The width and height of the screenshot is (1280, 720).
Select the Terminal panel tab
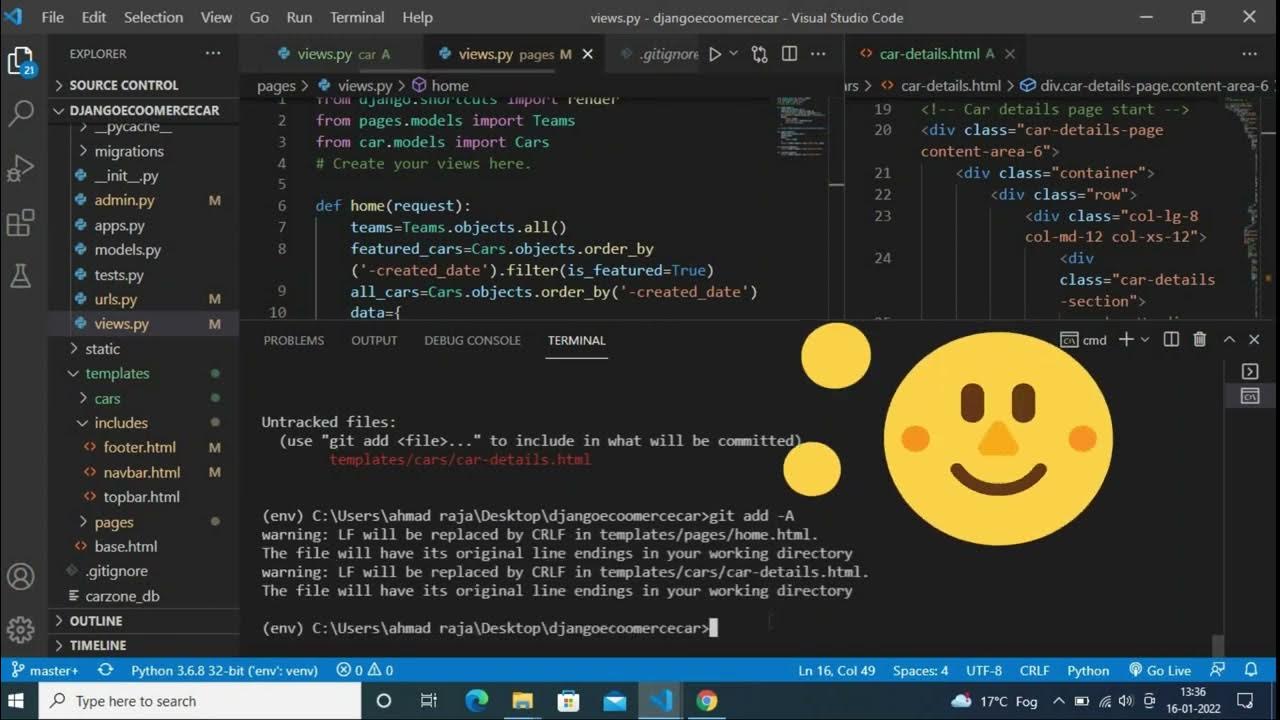576,340
